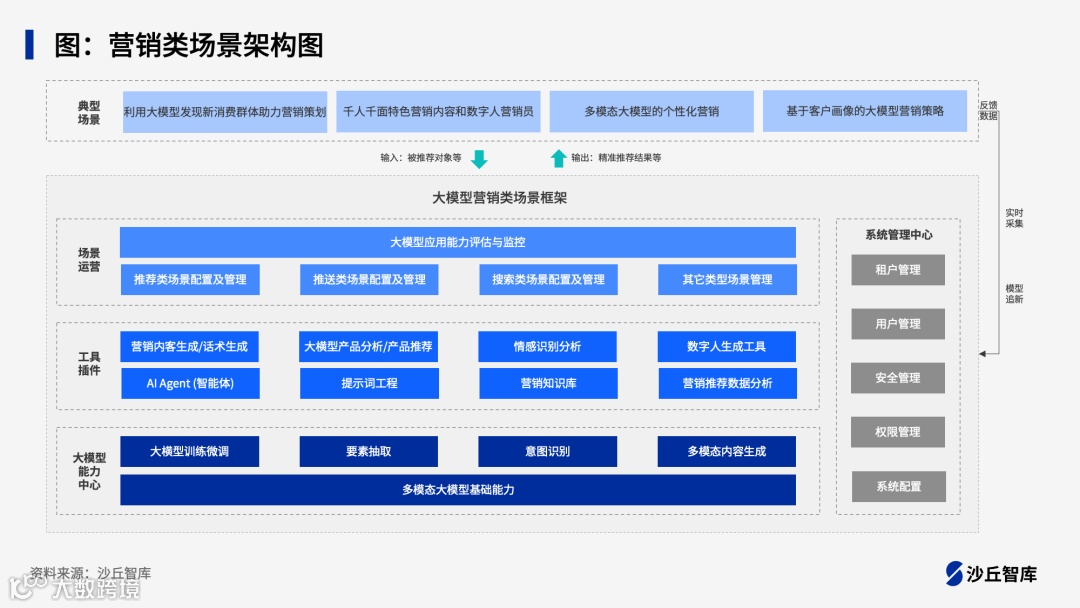Click the 基于客户画像的大模型营销策略 box
Image resolution: width=1080 pixels, height=608 pixels.
865,111
